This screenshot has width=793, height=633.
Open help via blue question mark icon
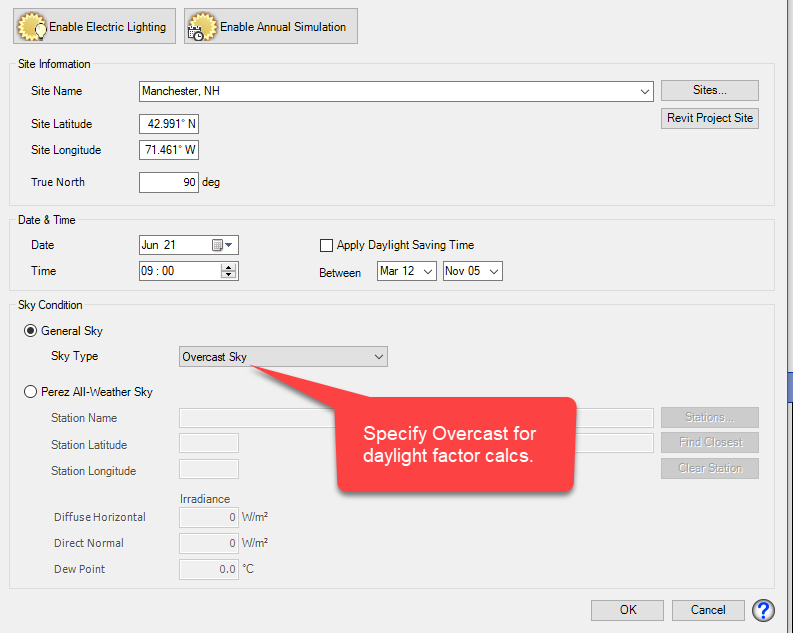click(x=763, y=610)
